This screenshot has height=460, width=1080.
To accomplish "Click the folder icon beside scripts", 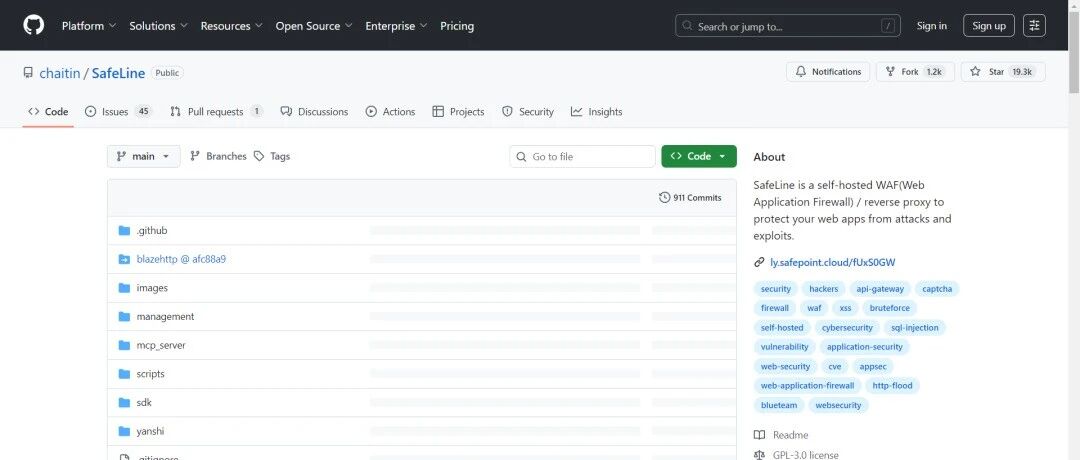I will [x=124, y=374].
